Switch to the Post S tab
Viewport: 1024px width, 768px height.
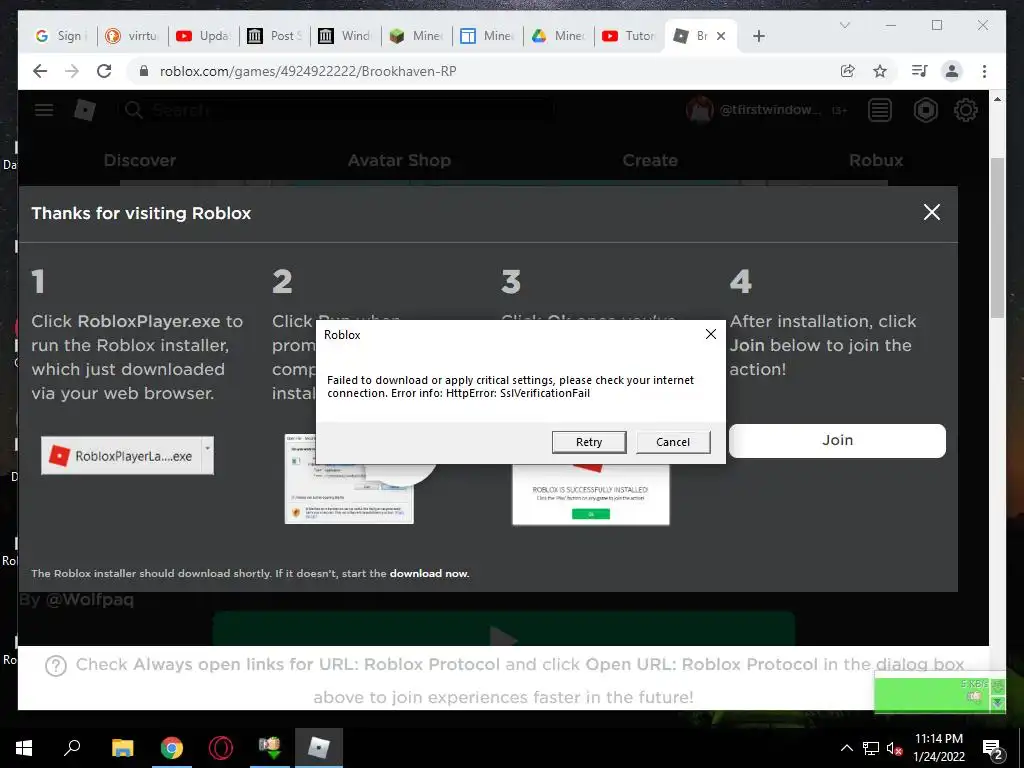click(274, 36)
